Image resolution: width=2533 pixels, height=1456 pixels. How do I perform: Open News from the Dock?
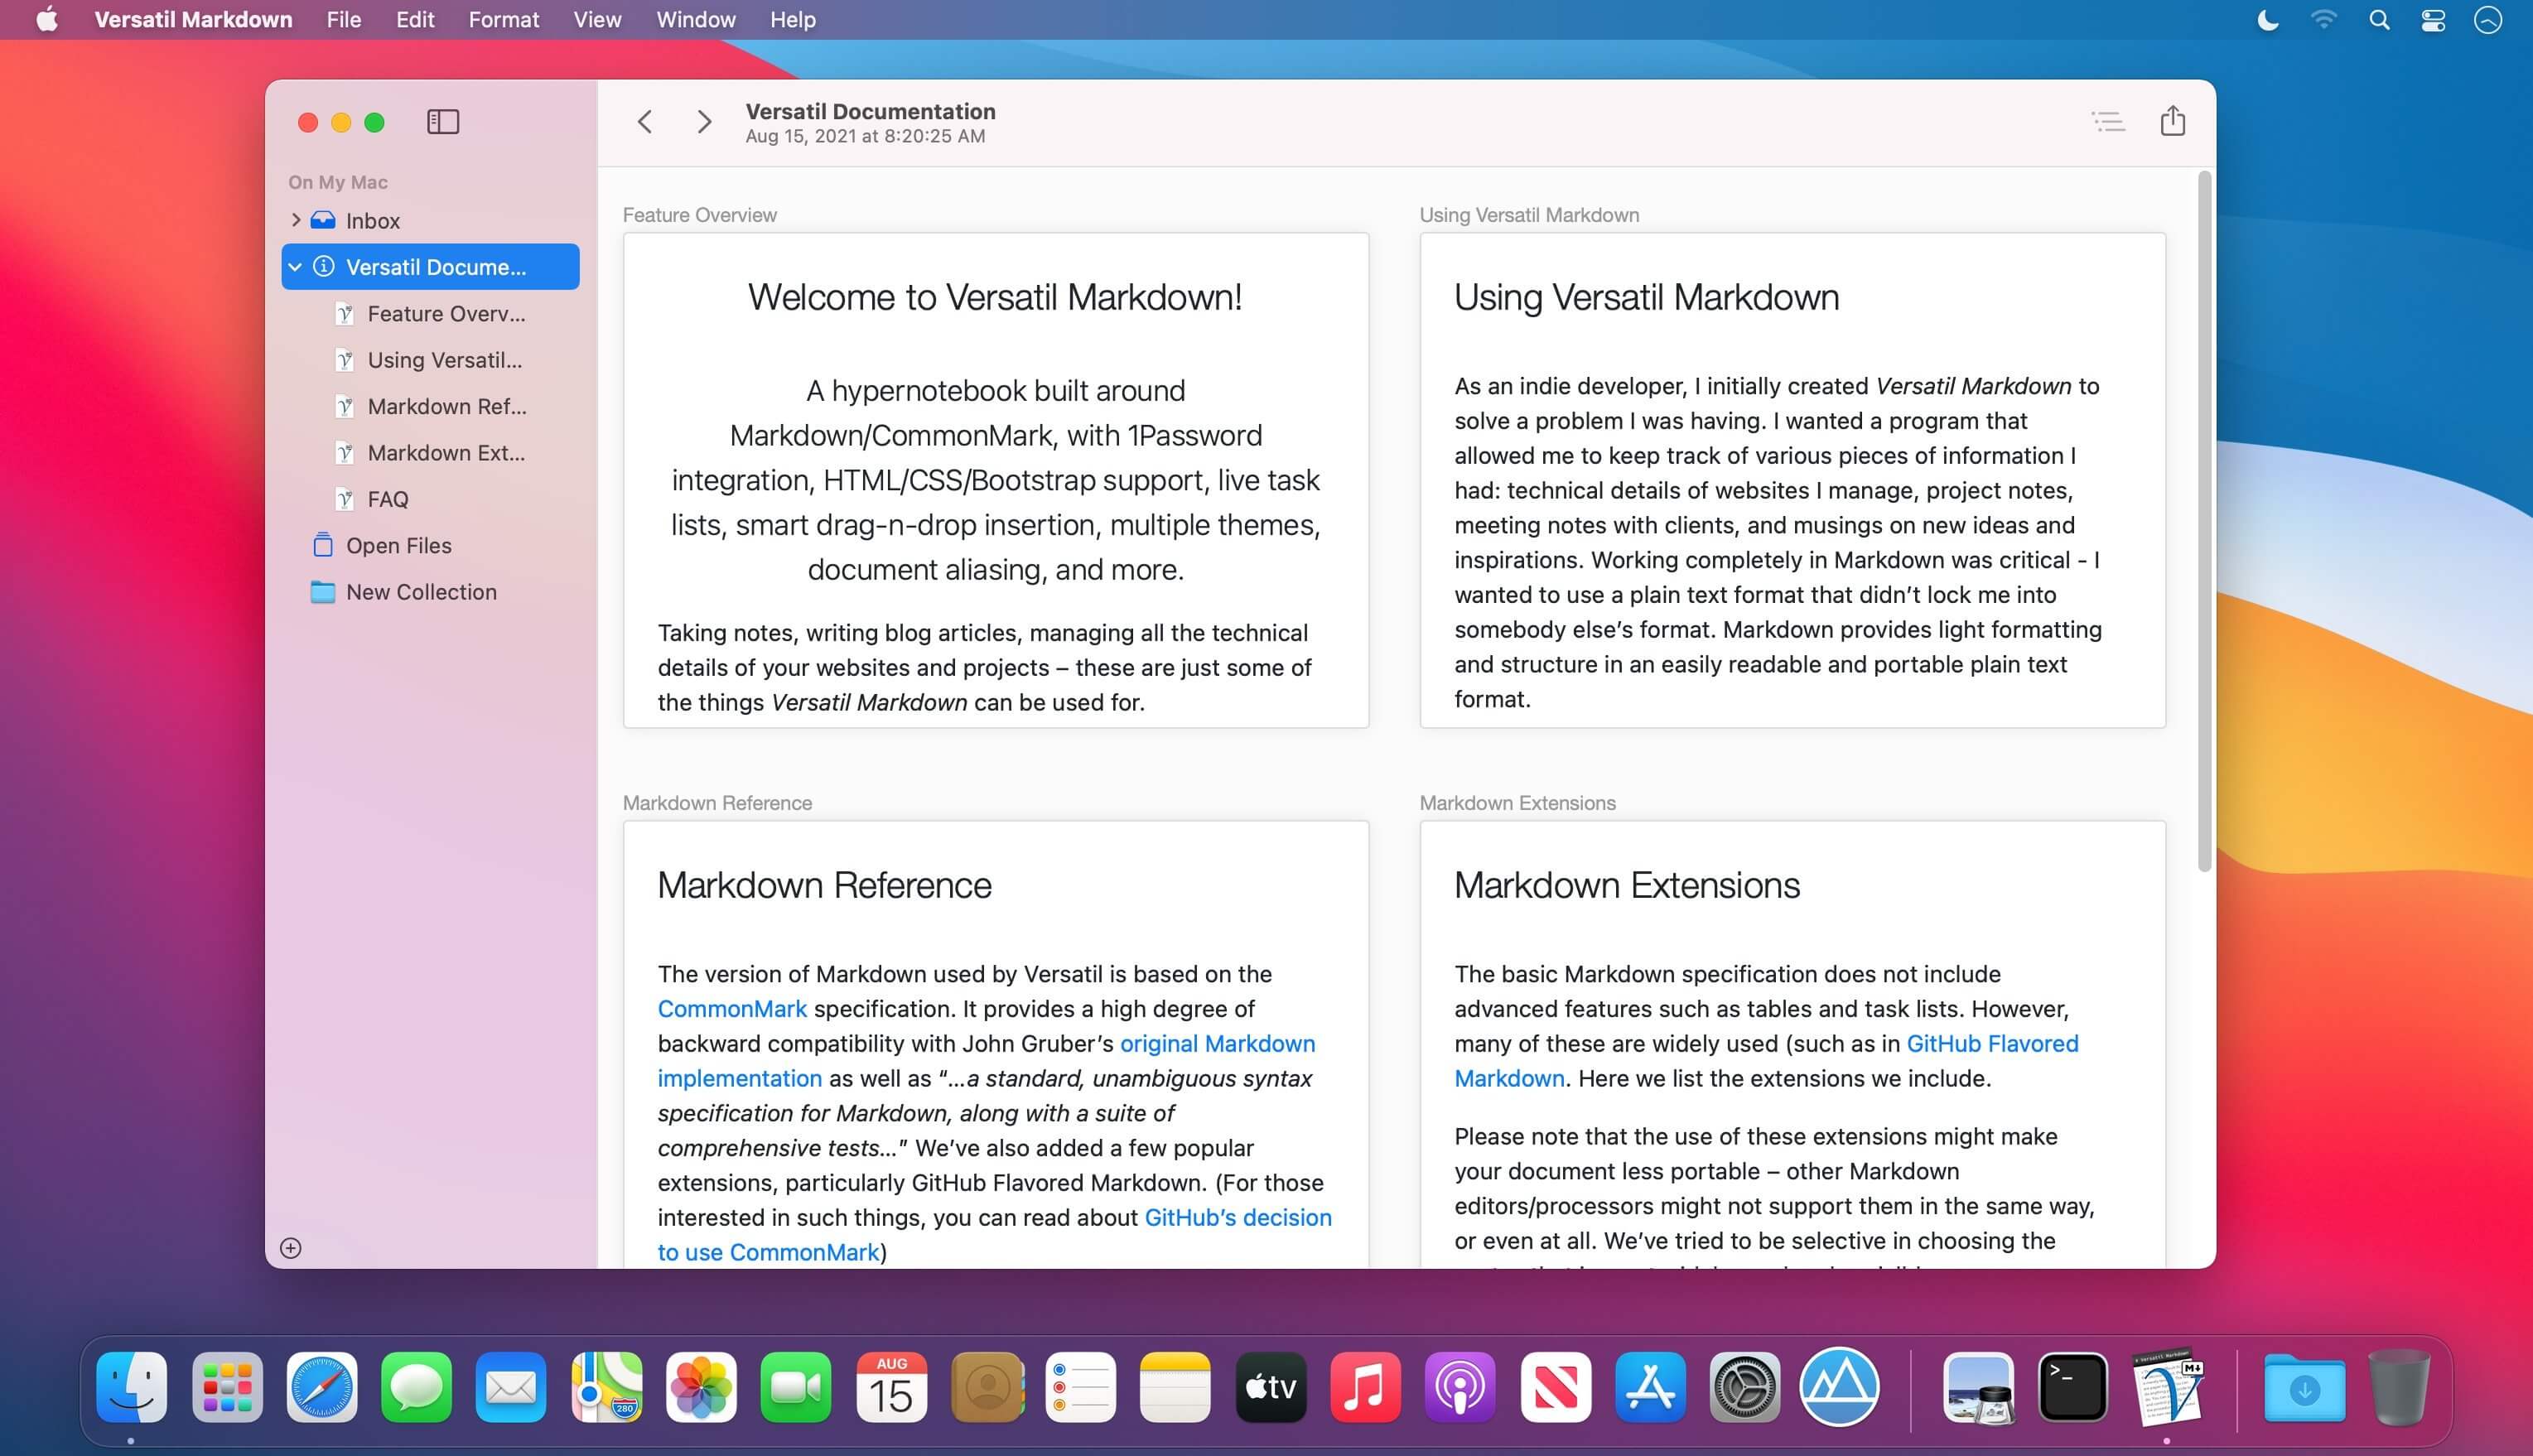pos(1556,1387)
